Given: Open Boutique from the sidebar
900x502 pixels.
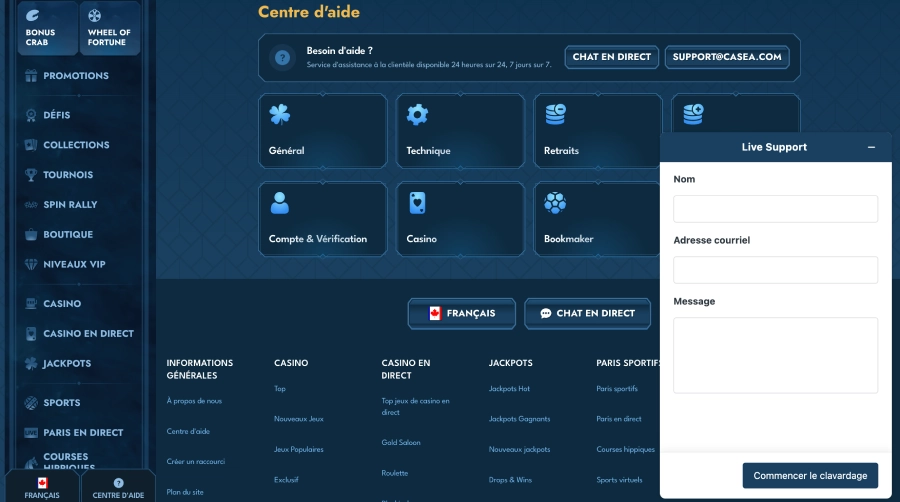Looking at the screenshot, I should [68, 234].
